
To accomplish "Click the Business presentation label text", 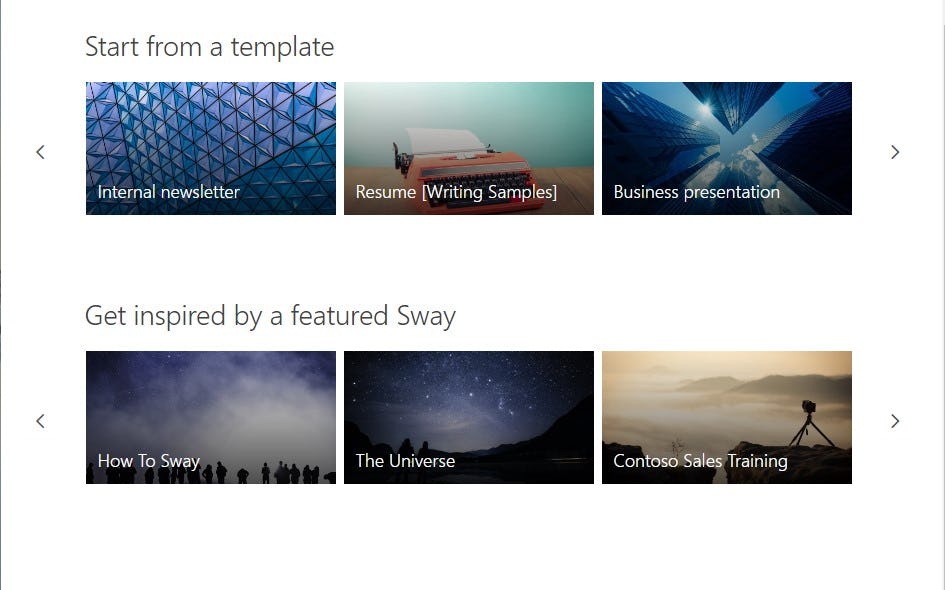I will pos(696,192).
